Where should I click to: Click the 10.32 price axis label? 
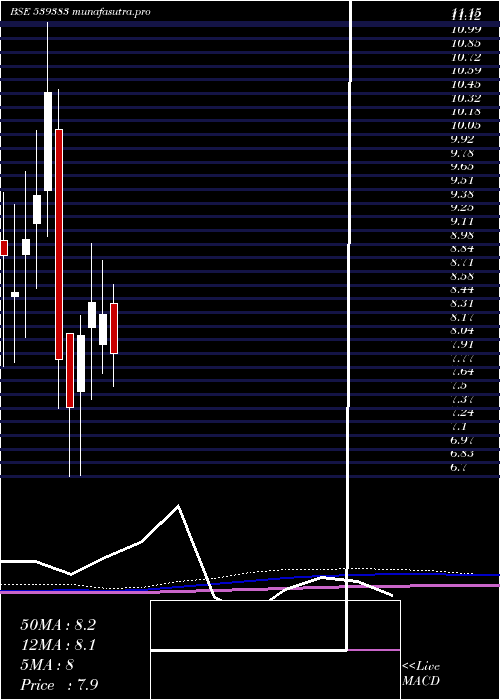click(466, 98)
